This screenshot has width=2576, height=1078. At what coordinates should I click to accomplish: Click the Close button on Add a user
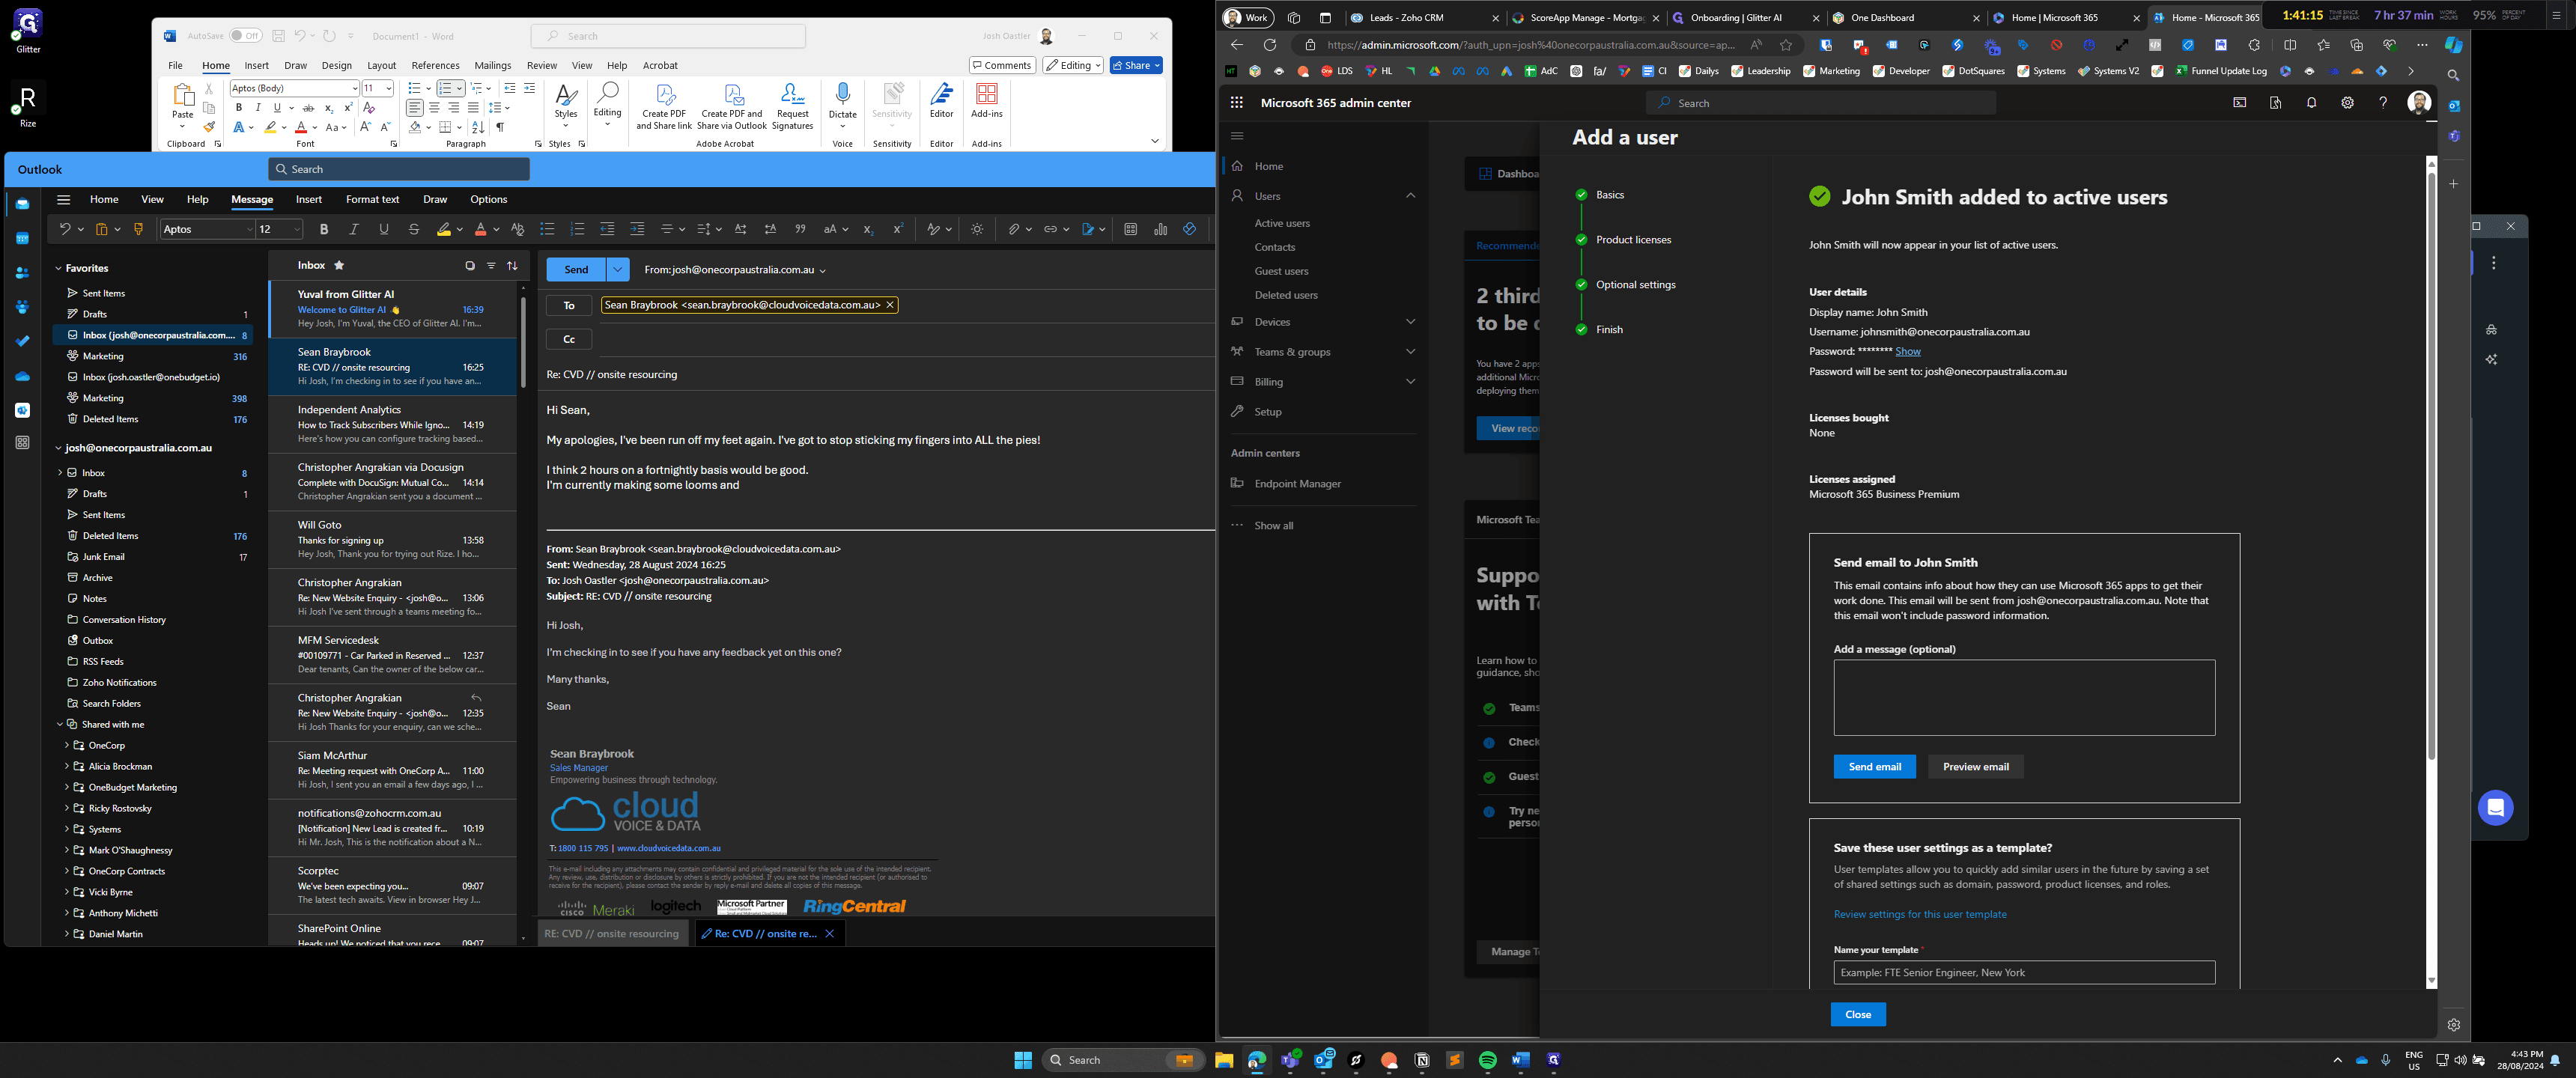coord(1858,1014)
